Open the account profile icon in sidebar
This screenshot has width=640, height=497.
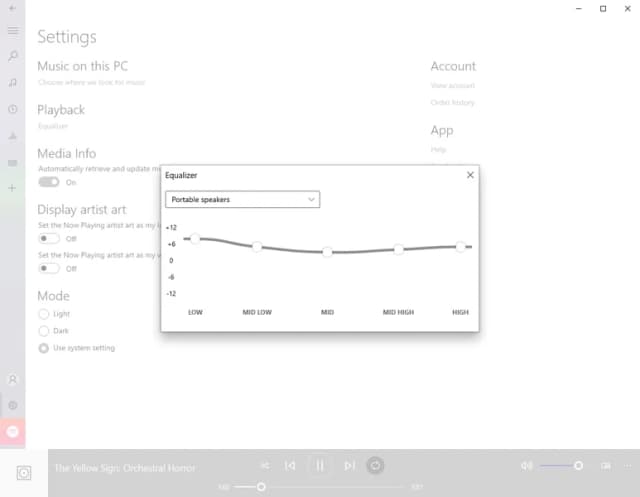point(13,379)
